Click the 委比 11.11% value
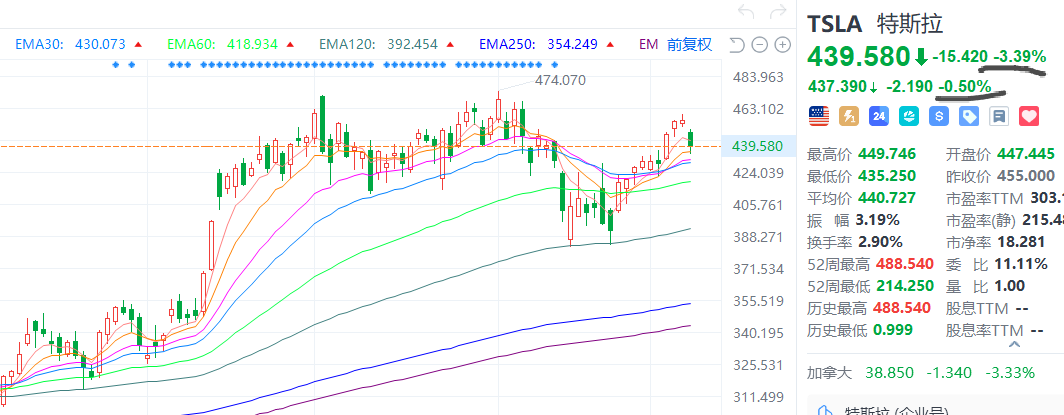 [1021, 264]
